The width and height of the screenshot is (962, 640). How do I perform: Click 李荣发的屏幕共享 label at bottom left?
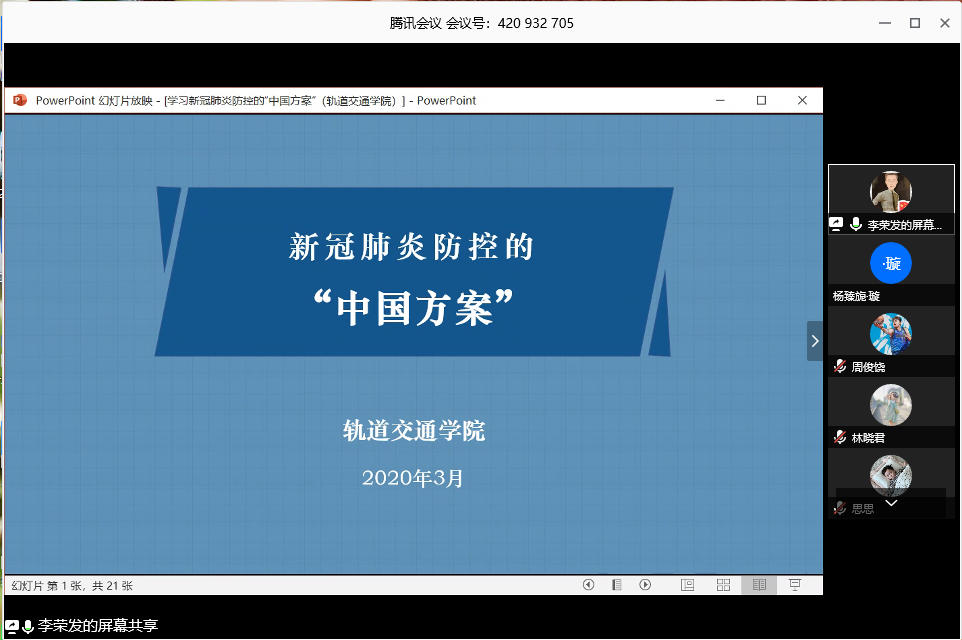tap(97, 626)
